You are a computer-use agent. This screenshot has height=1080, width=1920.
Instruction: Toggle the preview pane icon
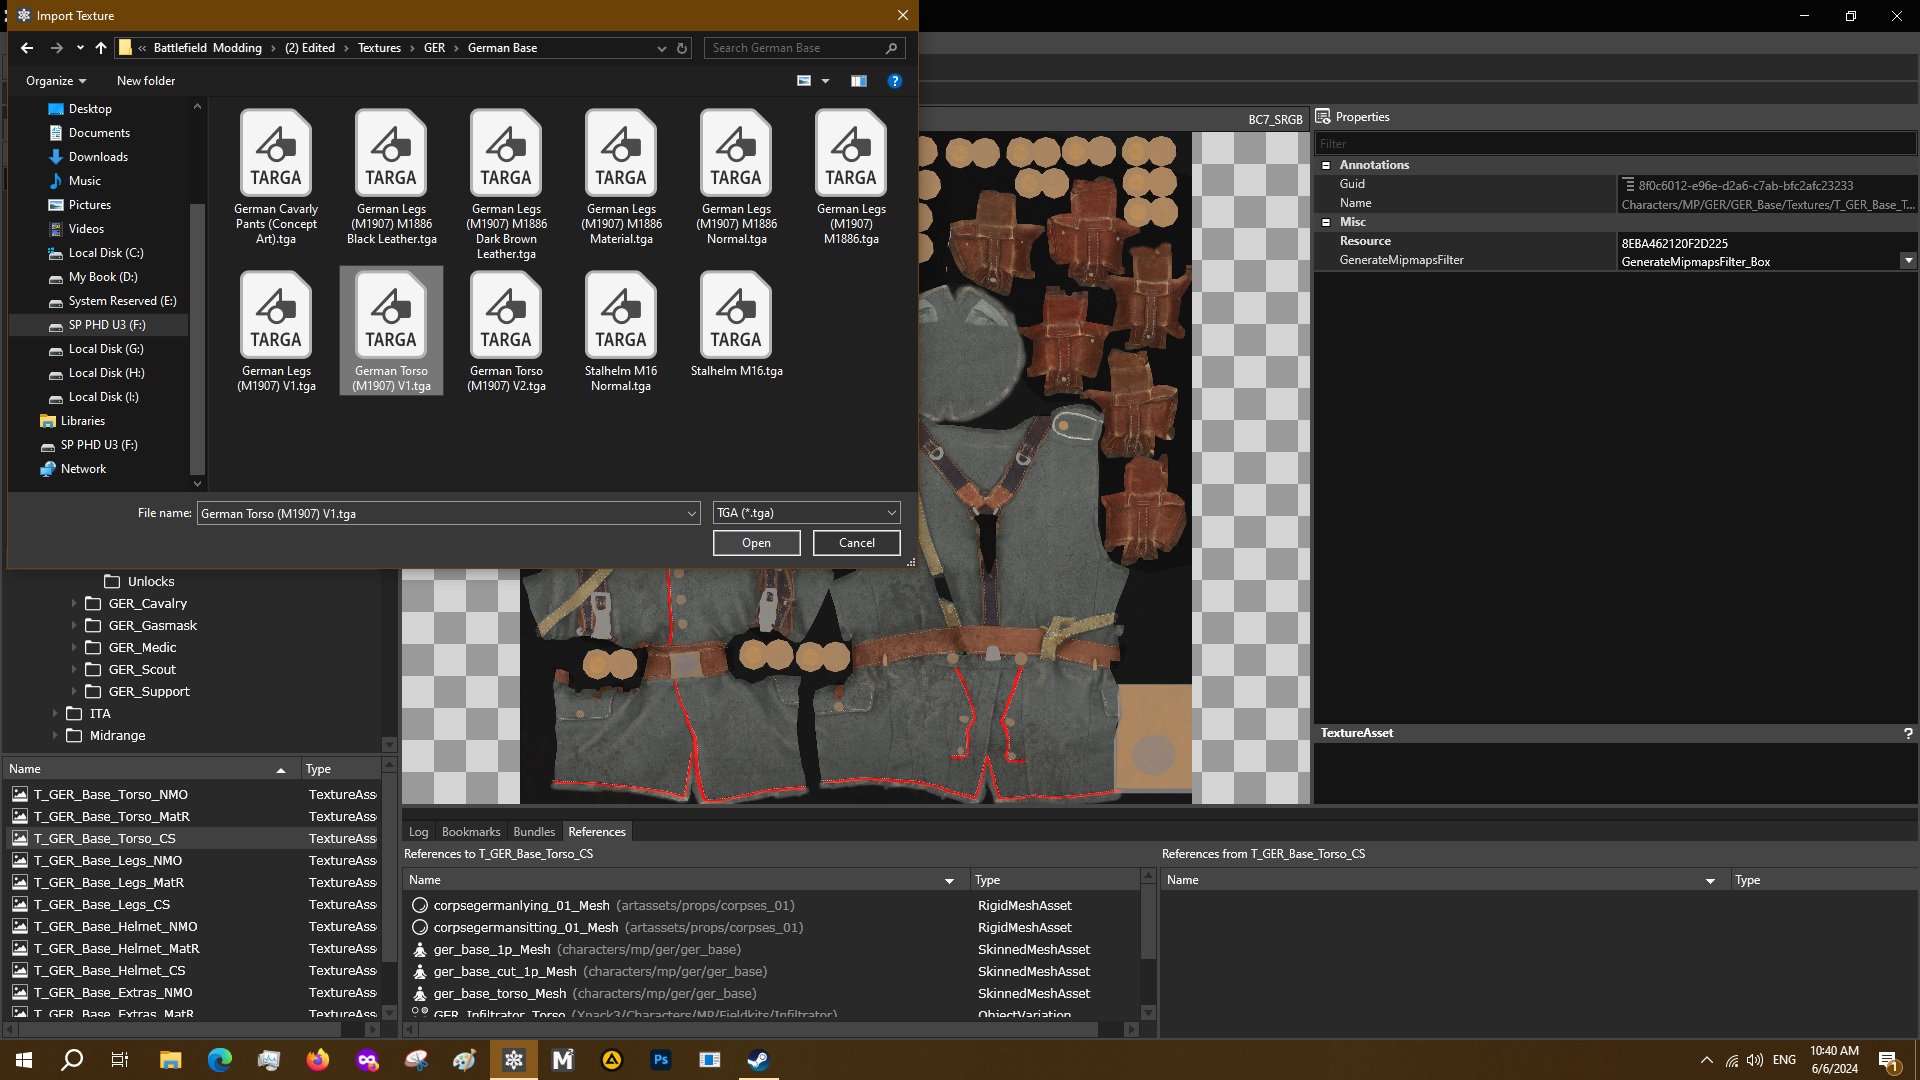tap(858, 81)
